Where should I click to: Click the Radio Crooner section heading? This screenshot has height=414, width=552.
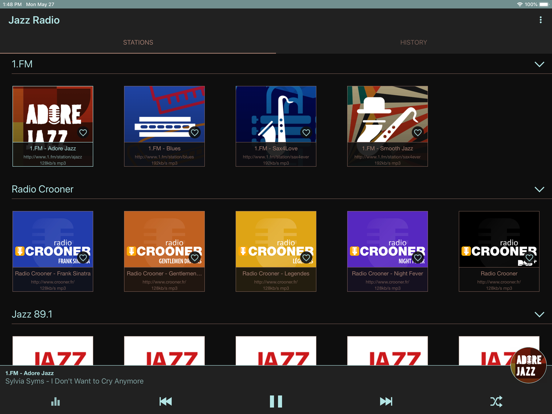point(43,189)
